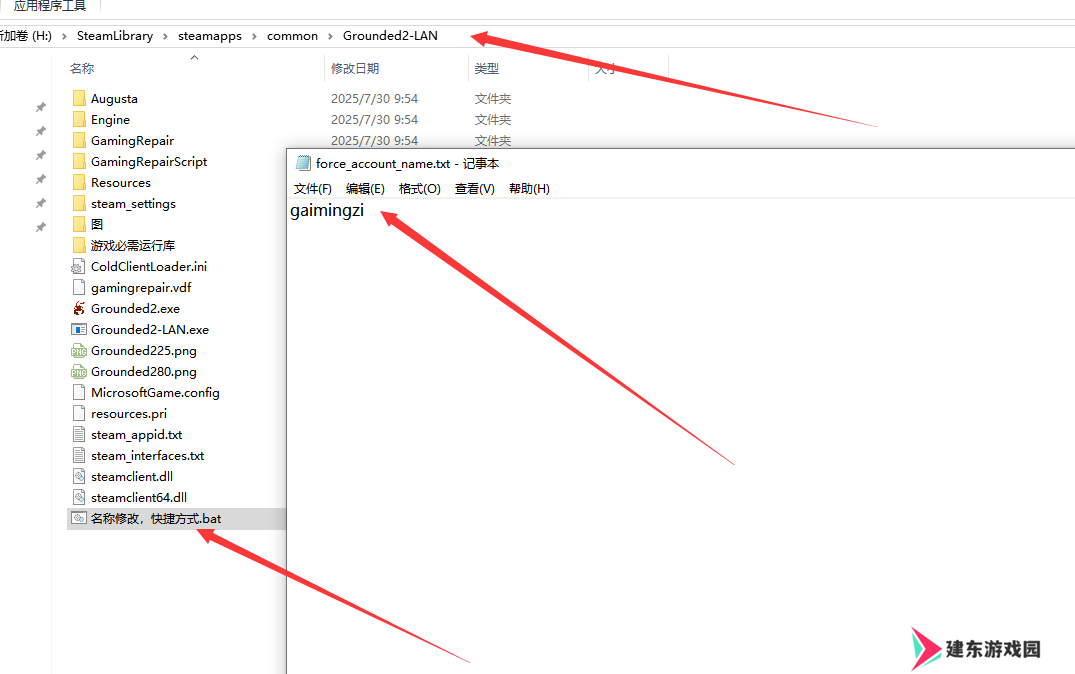
Task: Go to SteamLibrary in the address bar
Action: tap(114, 36)
